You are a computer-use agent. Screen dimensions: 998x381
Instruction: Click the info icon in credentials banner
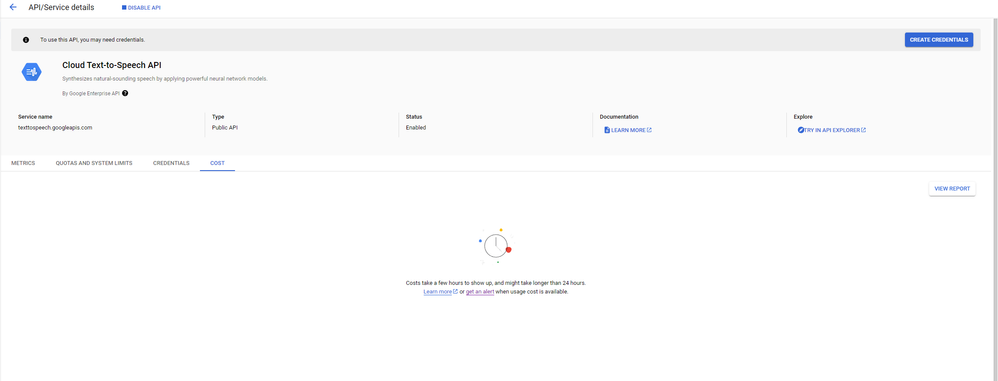26,39
